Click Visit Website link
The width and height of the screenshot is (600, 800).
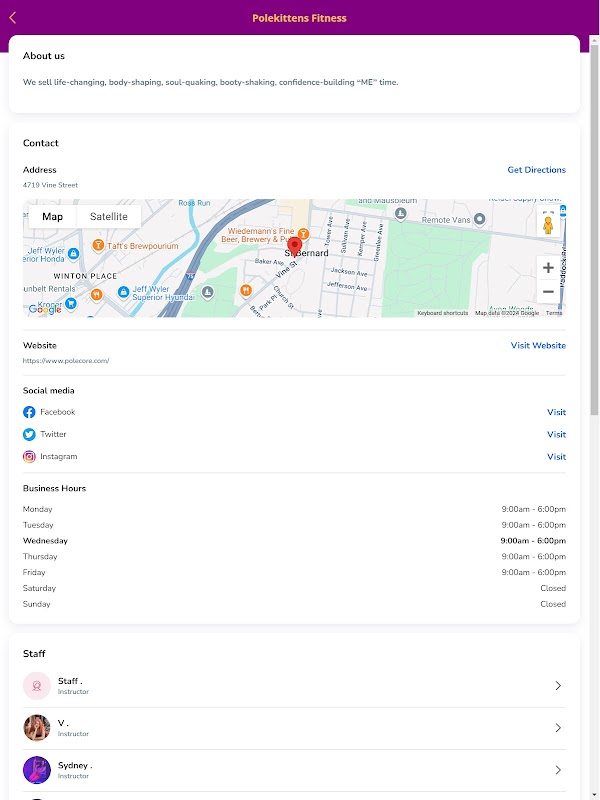(538, 345)
